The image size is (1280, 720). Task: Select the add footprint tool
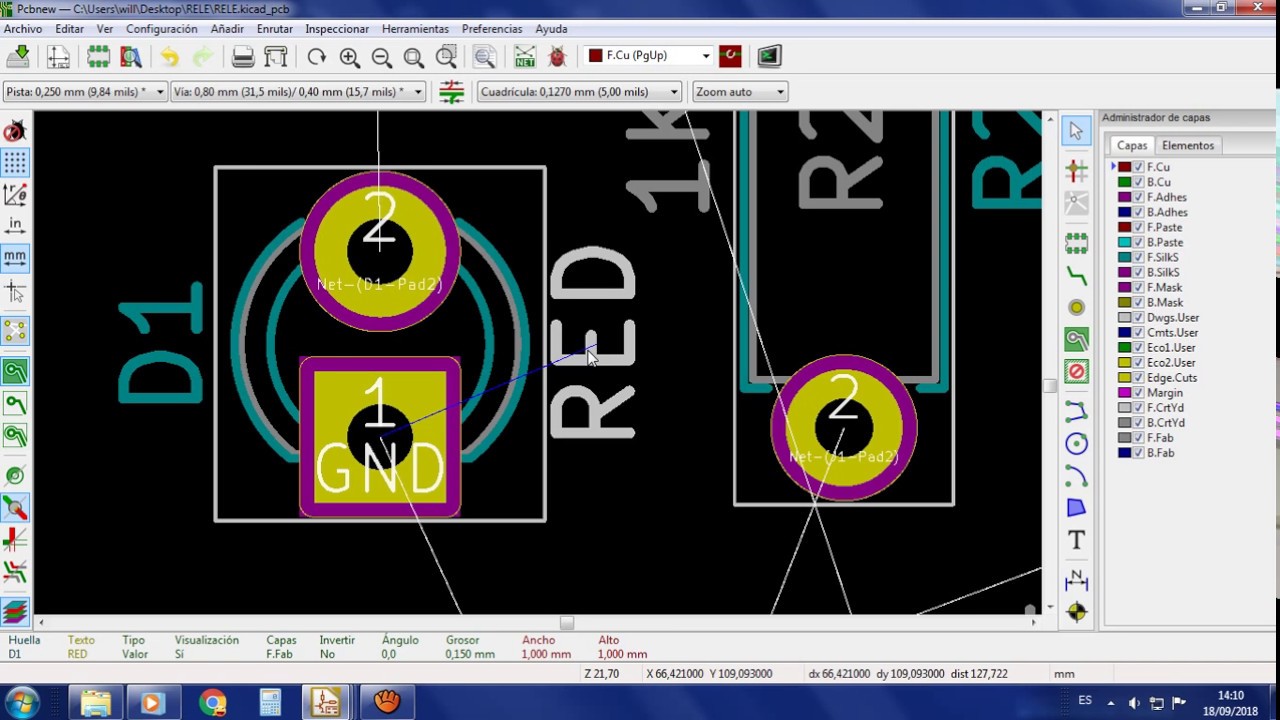pos(1076,243)
